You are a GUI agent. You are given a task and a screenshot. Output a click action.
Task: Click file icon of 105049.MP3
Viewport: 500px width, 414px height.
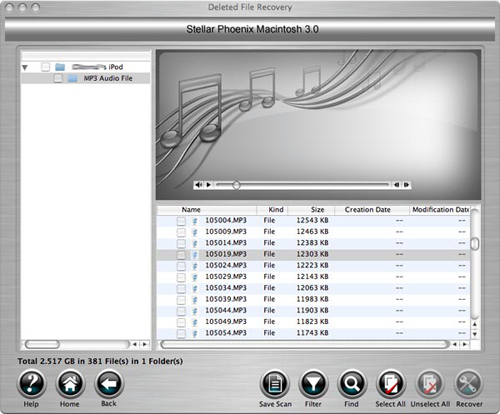195,322
